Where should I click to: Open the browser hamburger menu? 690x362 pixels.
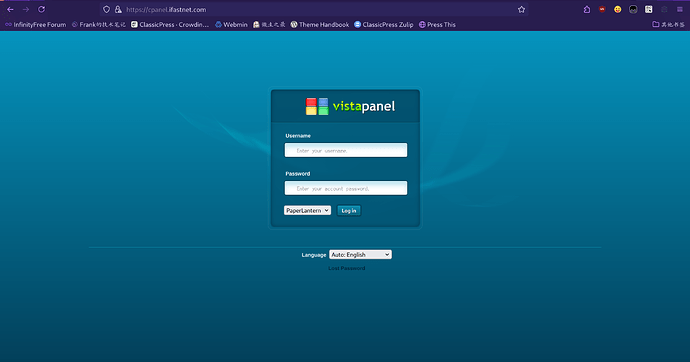[679, 9]
